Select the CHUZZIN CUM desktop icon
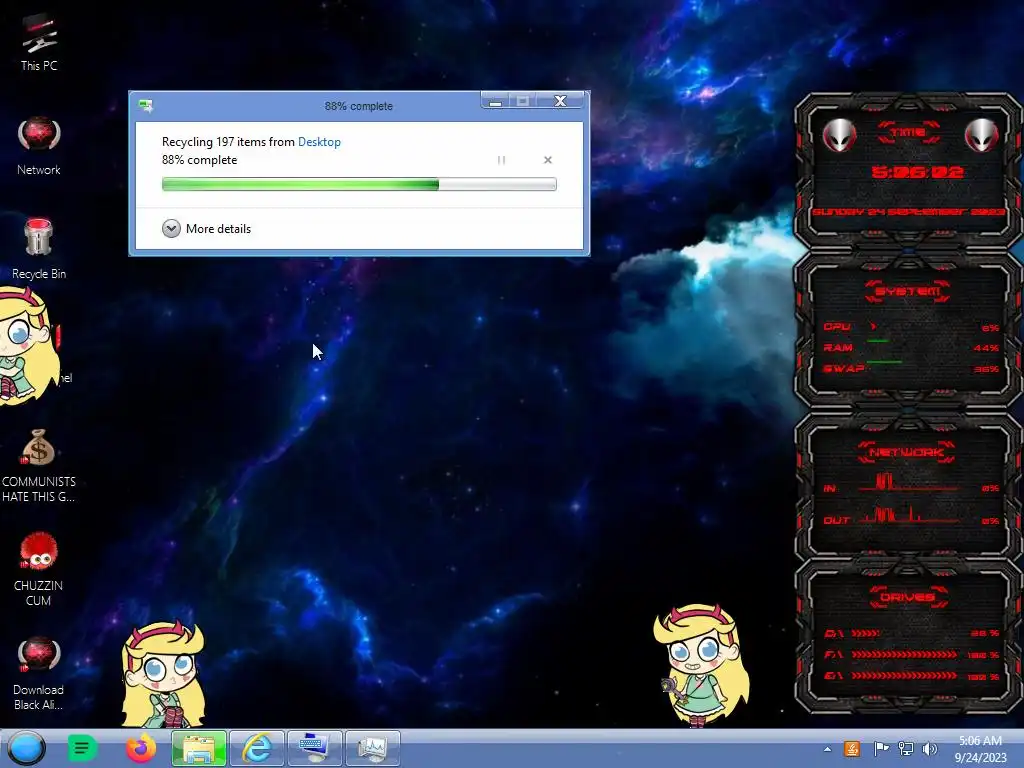The height and width of the screenshot is (768, 1024). pyautogui.click(x=39, y=569)
